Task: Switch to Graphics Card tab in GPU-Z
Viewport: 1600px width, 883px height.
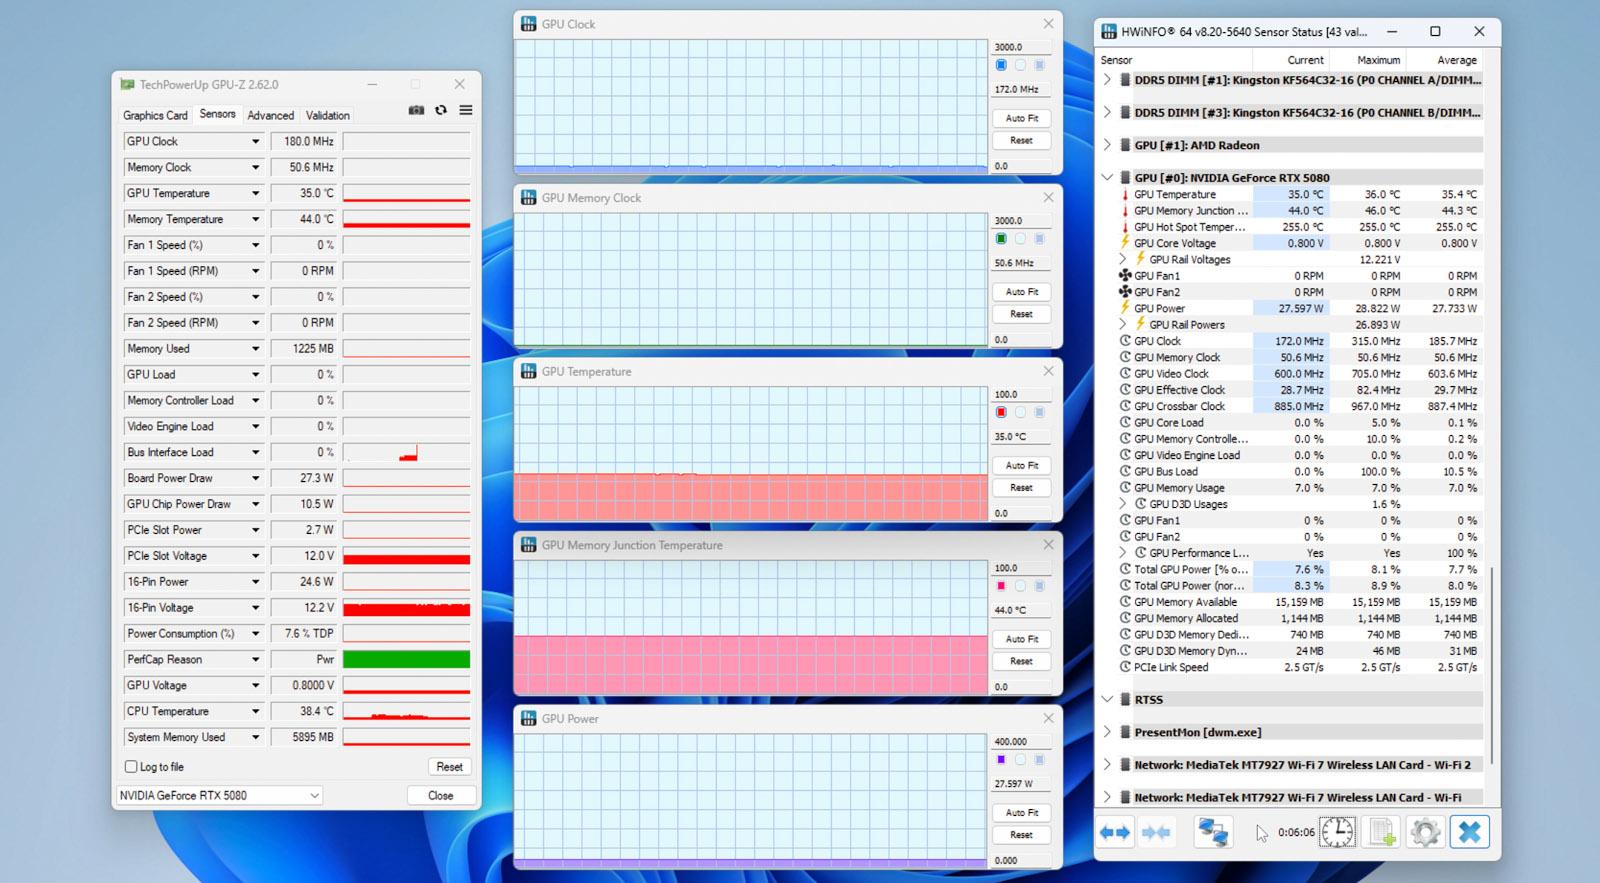Action: click(x=155, y=116)
